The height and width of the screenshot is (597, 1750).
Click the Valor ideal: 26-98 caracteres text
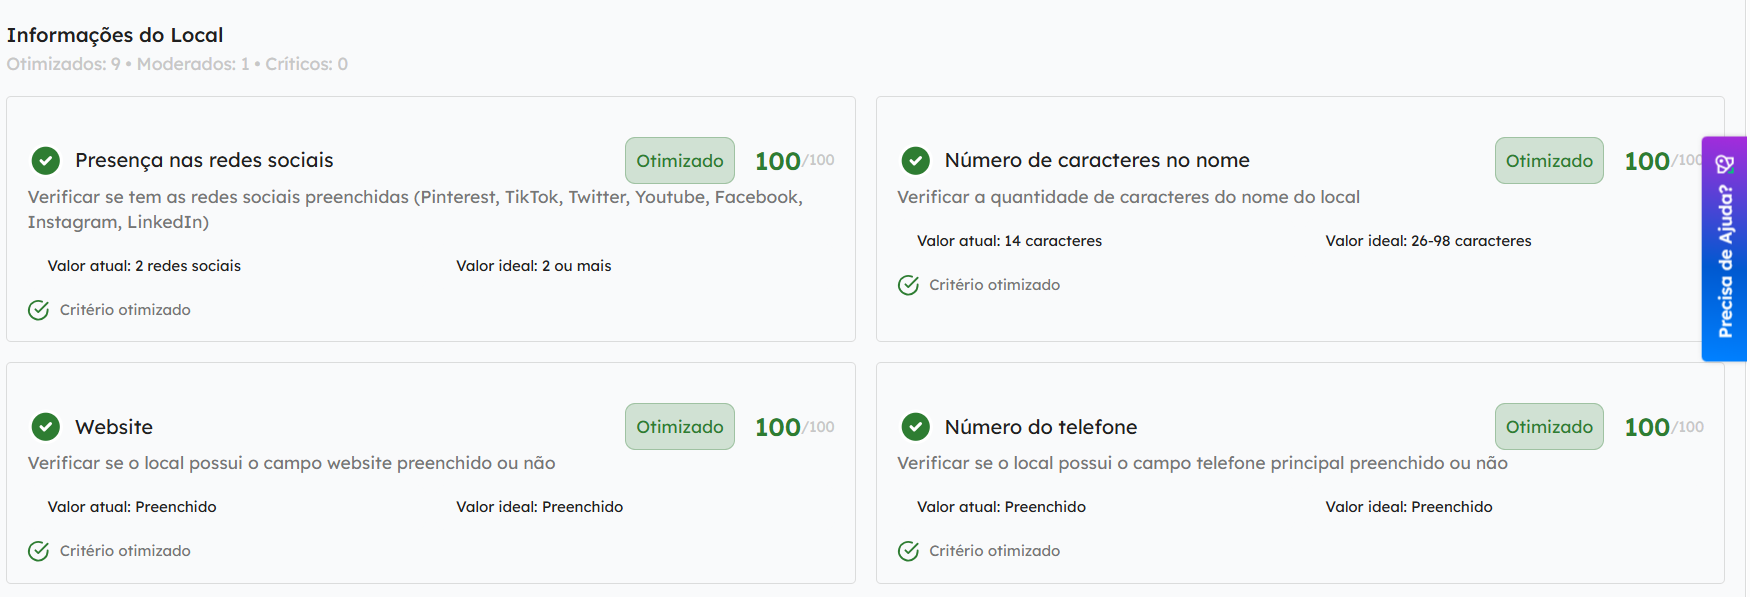1428,241
